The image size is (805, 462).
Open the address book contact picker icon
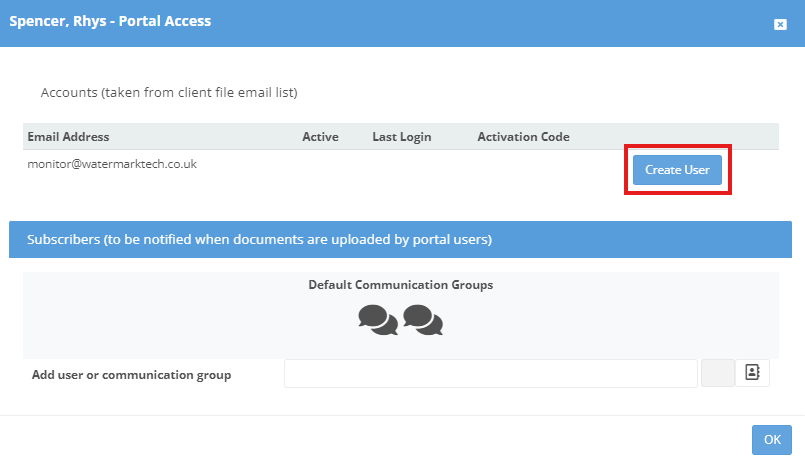pos(753,373)
